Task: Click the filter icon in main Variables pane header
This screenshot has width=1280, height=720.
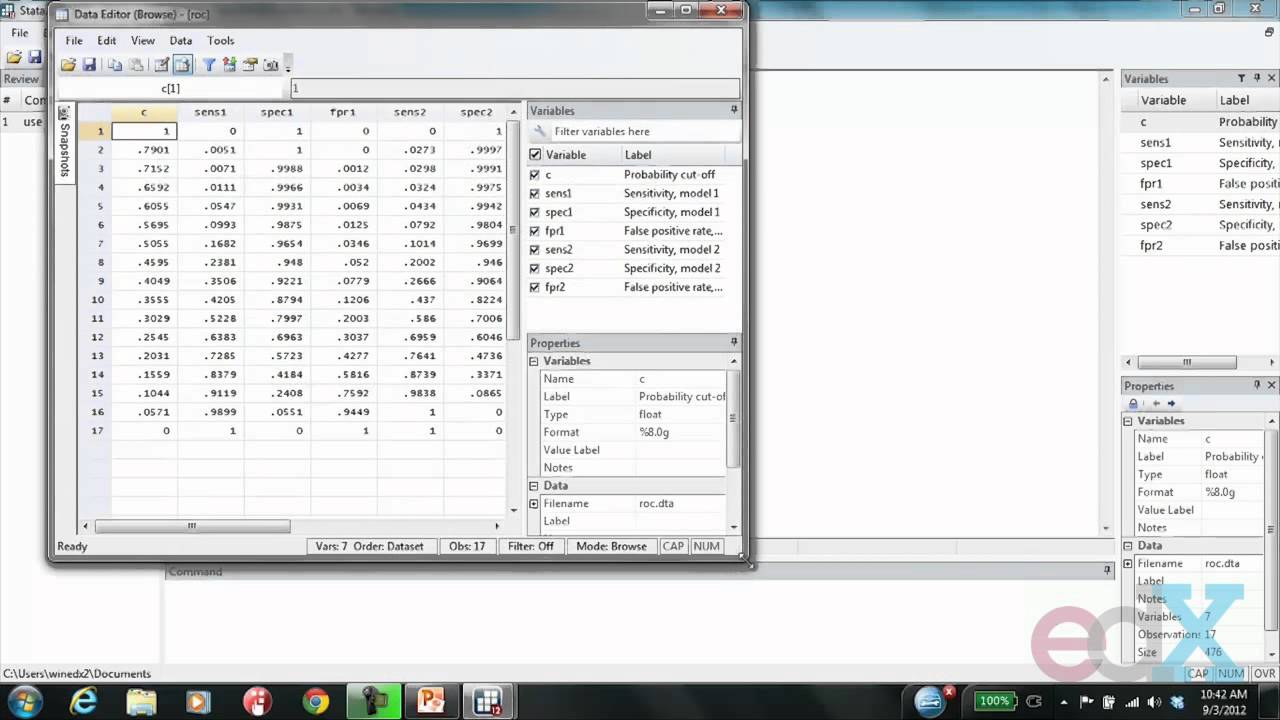Action: point(1241,78)
